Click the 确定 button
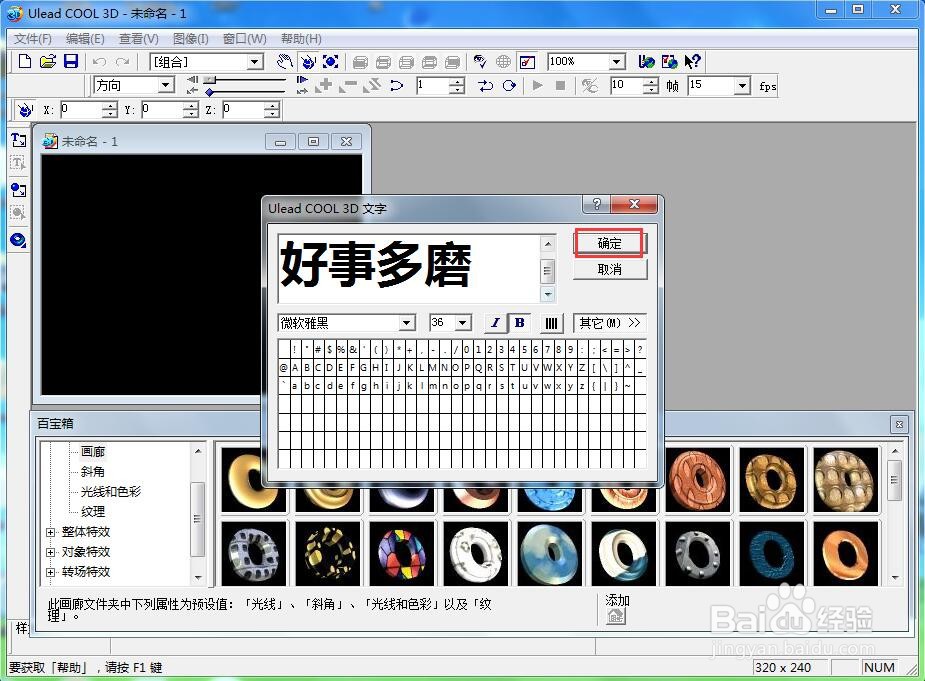925x681 pixels. pyautogui.click(x=610, y=243)
